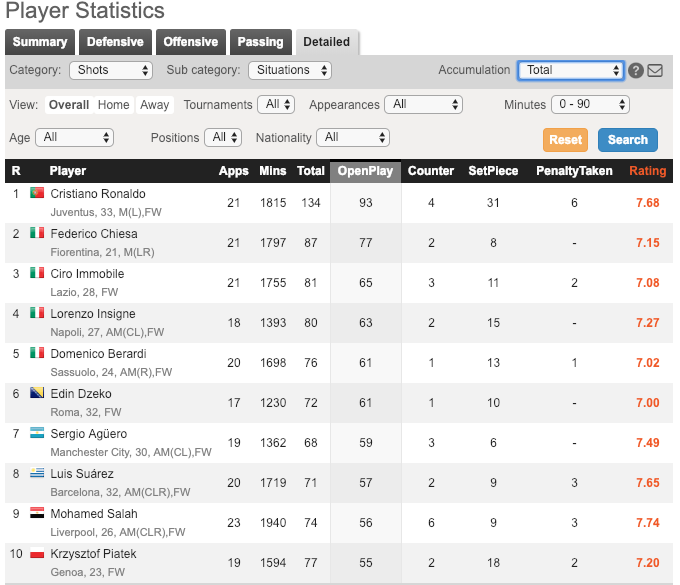Click Egypt flag beside Mohamed Salah
680x585 pixels.
(38, 513)
